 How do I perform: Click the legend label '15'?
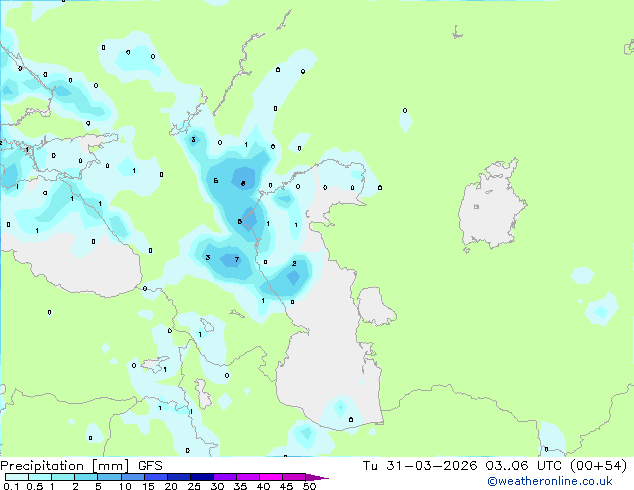(x=148, y=486)
